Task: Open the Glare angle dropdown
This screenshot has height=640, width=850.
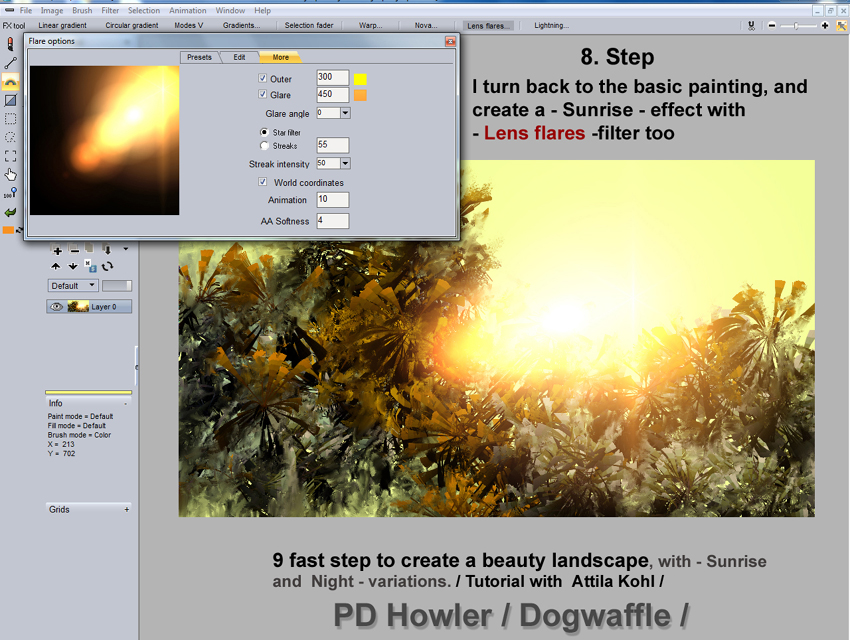Action: click(x=345, y=113)
